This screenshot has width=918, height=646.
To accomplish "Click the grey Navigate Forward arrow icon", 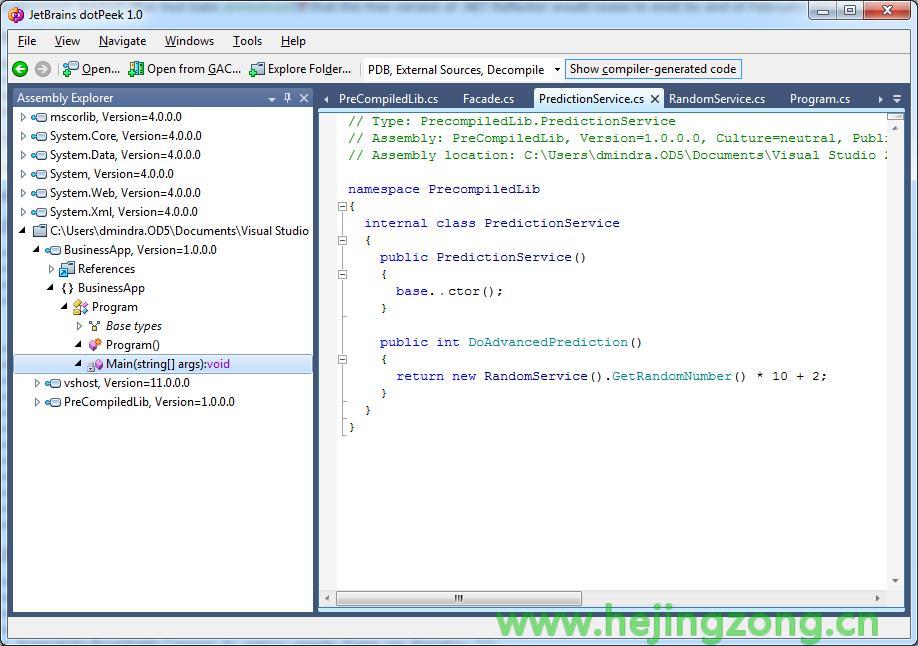I will click(x=43, y=69).
